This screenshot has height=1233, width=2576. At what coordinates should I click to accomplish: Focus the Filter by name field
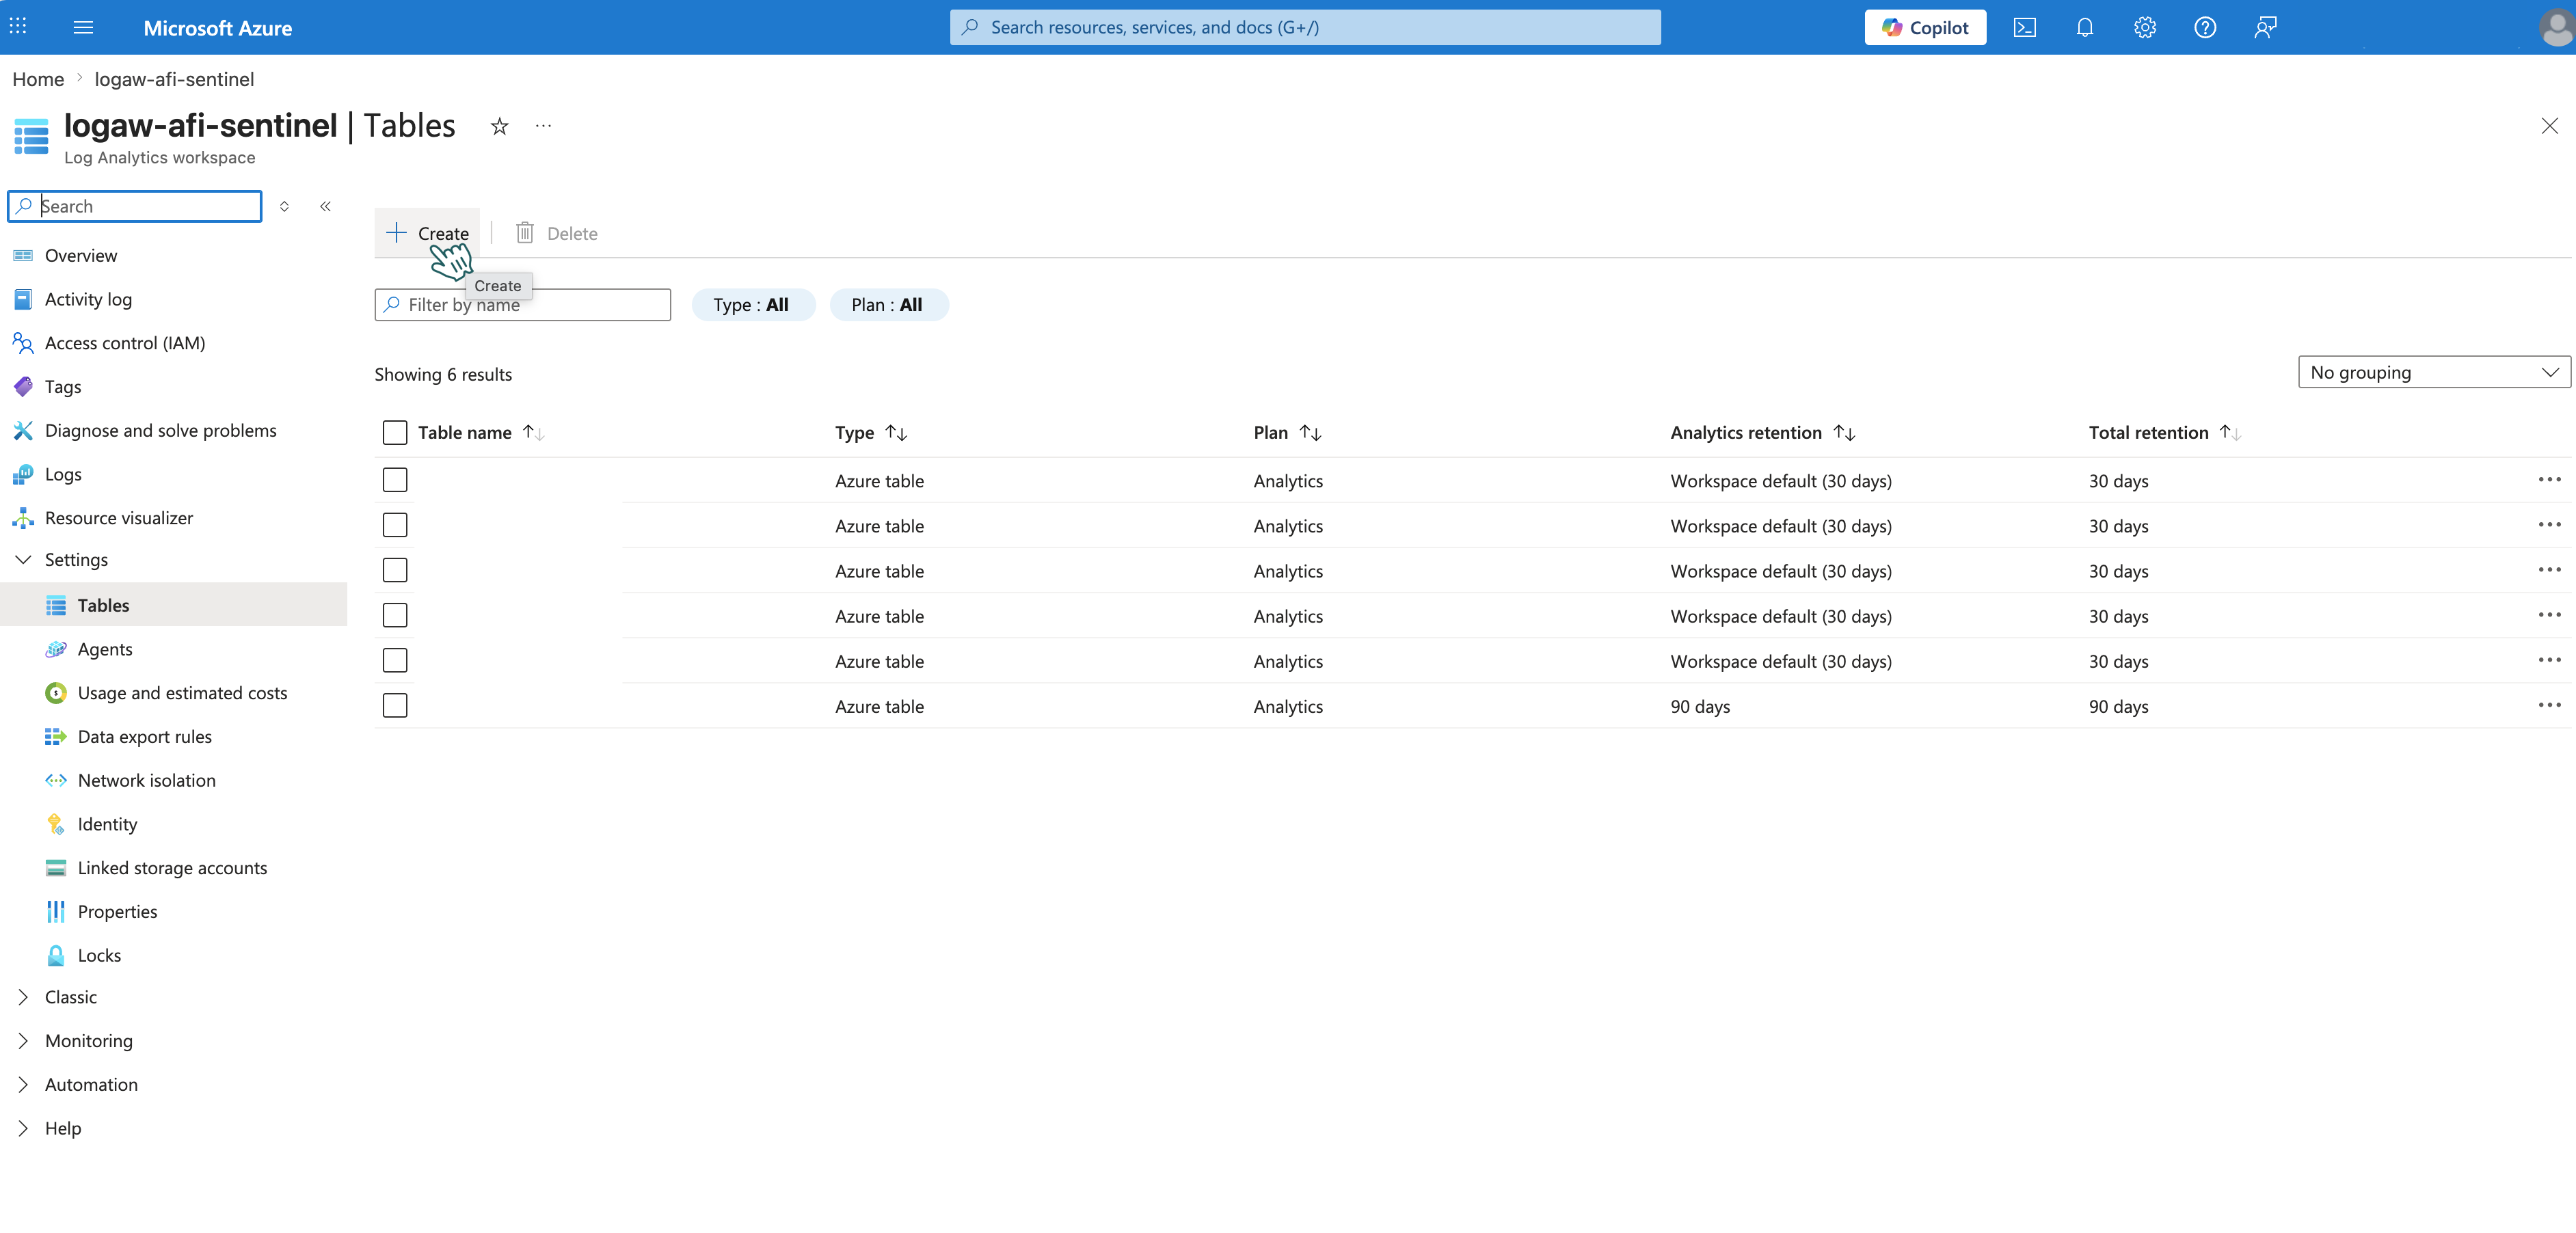tap(522, 305)
